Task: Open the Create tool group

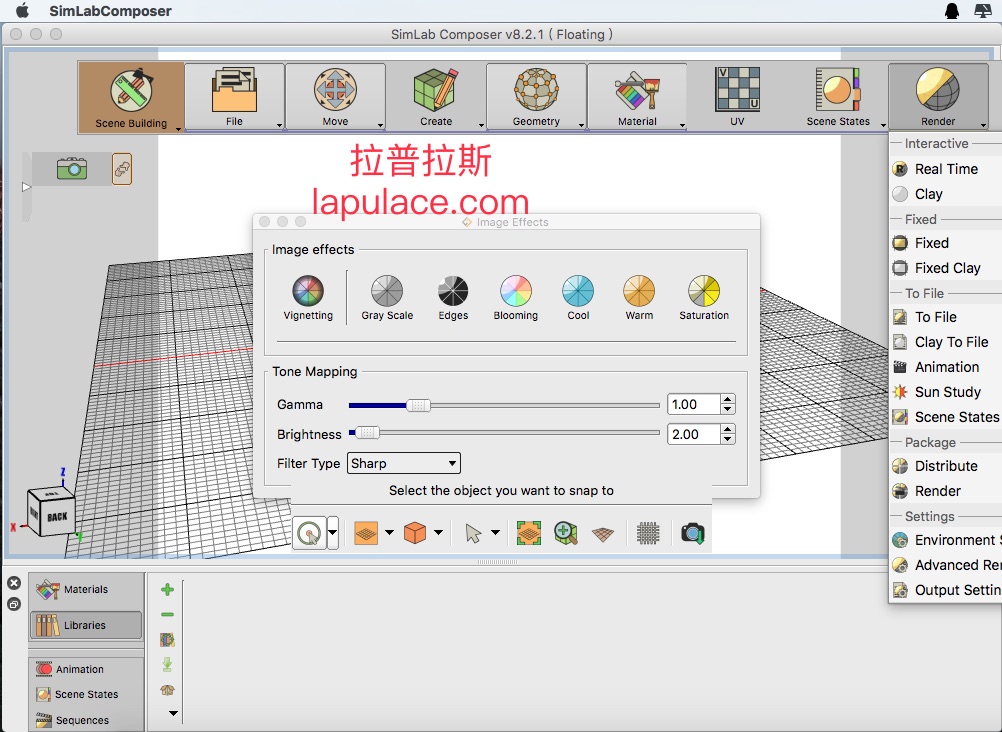Action: click(436, 97)
